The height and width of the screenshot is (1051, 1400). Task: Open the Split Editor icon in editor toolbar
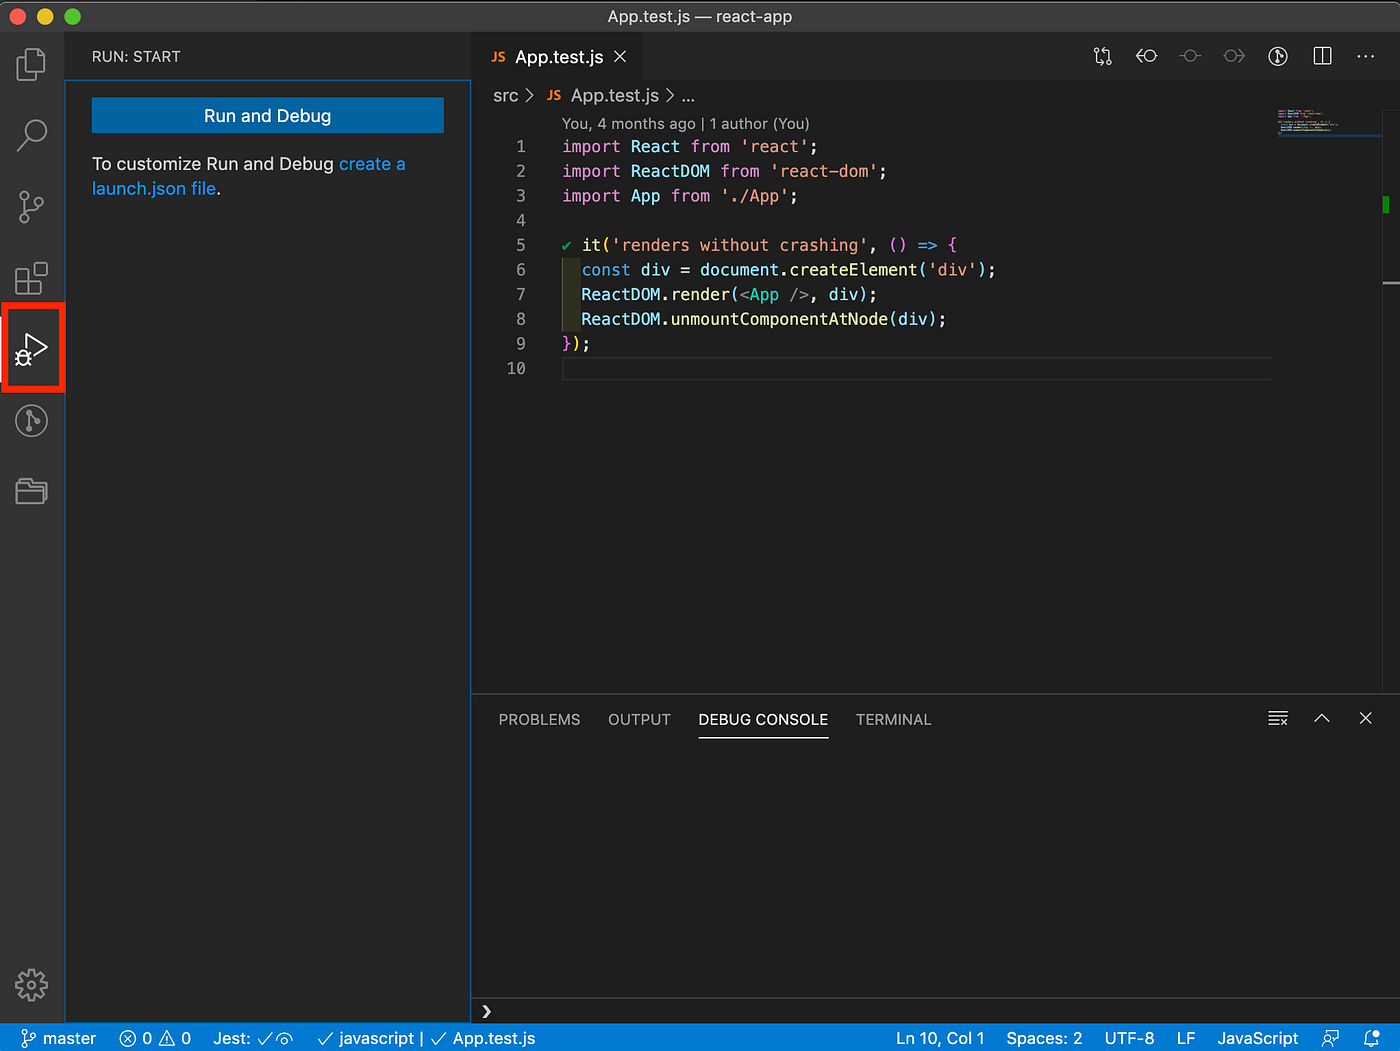pos(1322,56)
